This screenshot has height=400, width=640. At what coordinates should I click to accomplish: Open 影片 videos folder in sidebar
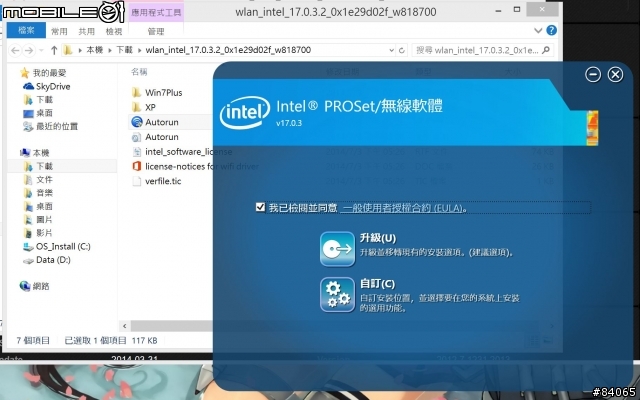[44, 233]
